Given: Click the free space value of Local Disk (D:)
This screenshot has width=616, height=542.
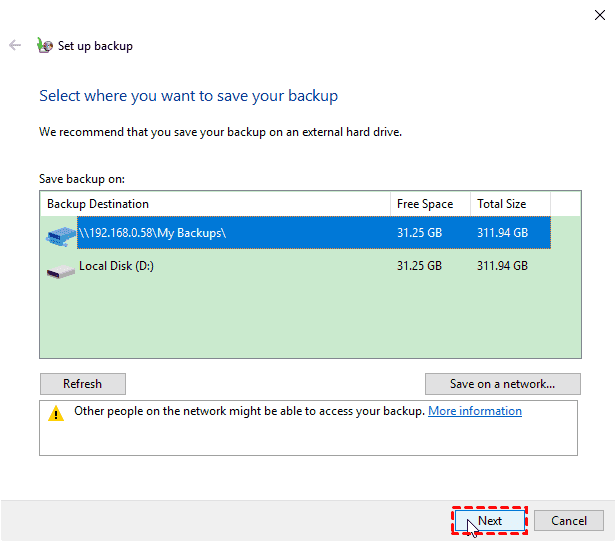Looking at the screenshot, I should click(x=419, y=266).
